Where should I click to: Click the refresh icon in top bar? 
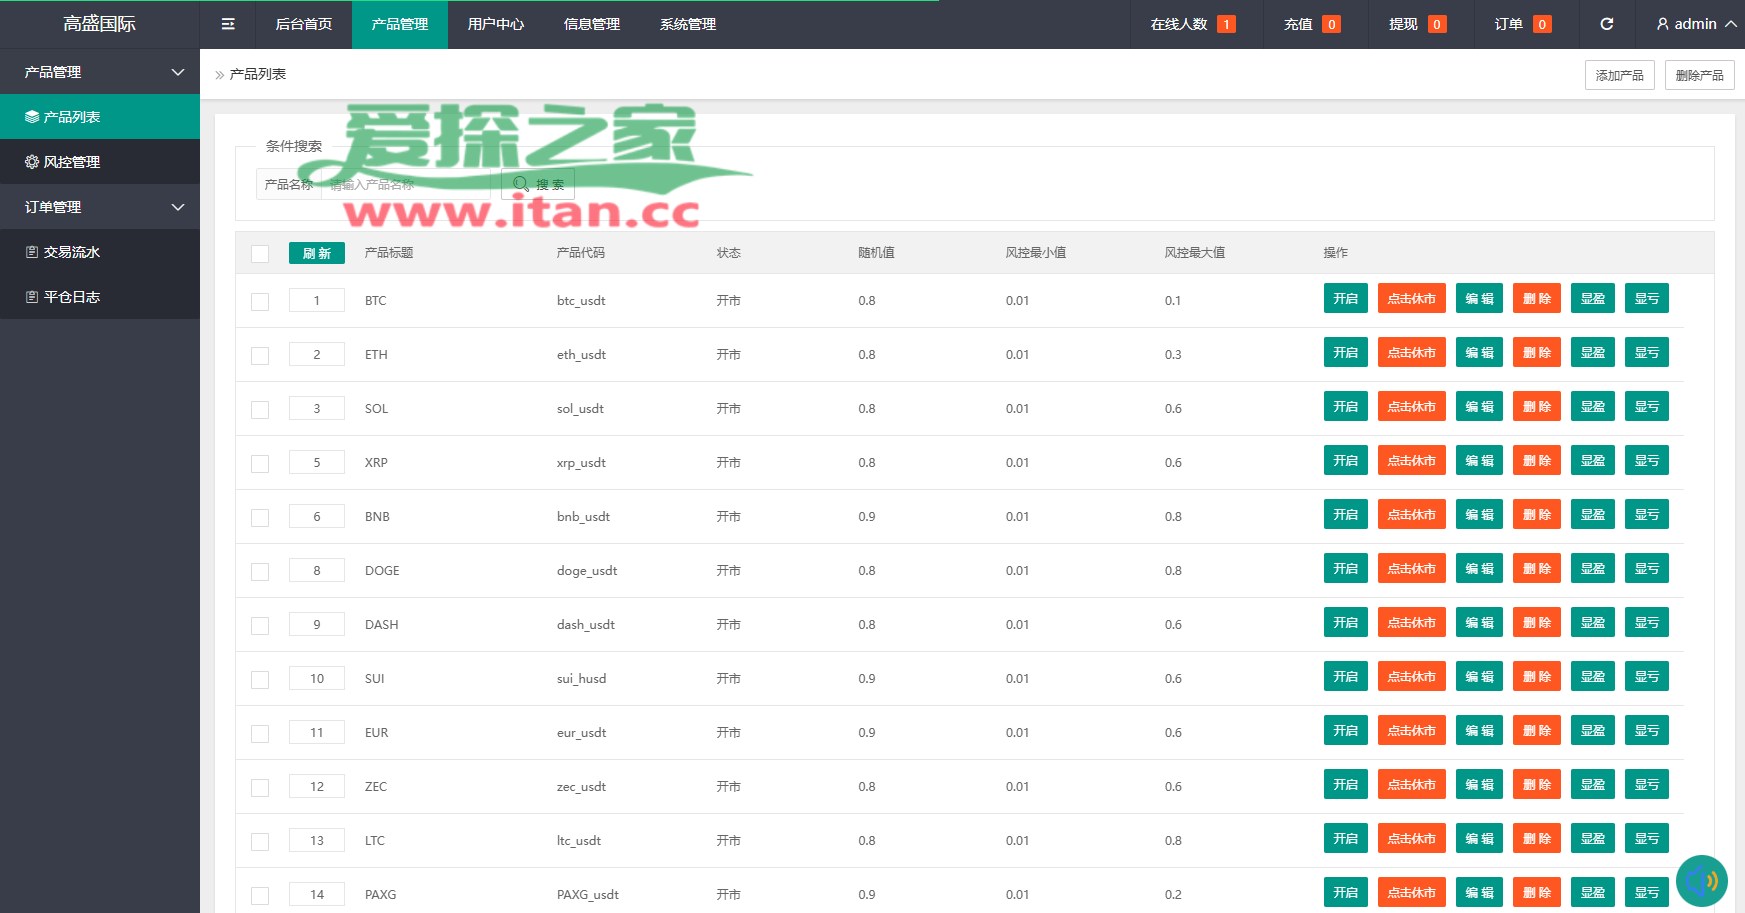[1606, 24]
